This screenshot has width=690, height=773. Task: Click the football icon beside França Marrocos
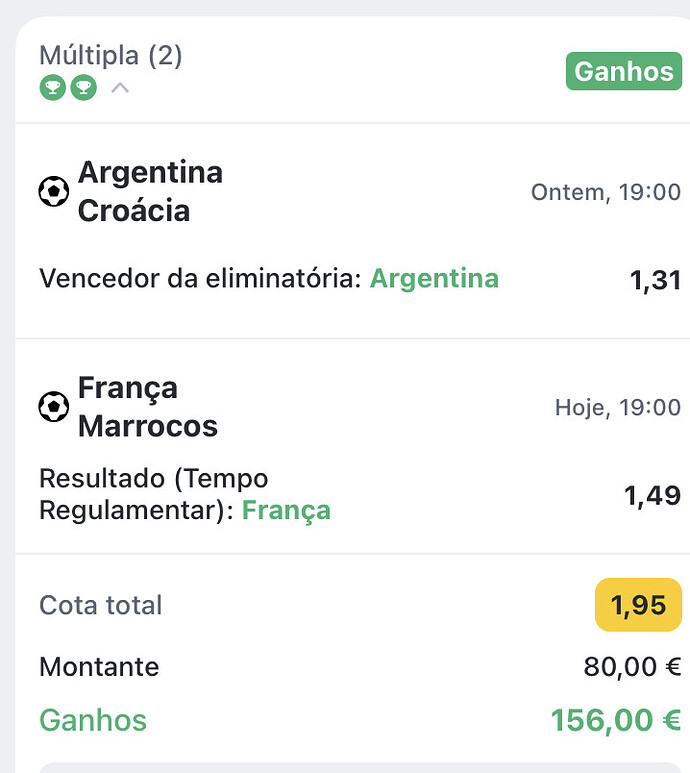[x=54, y=407]
